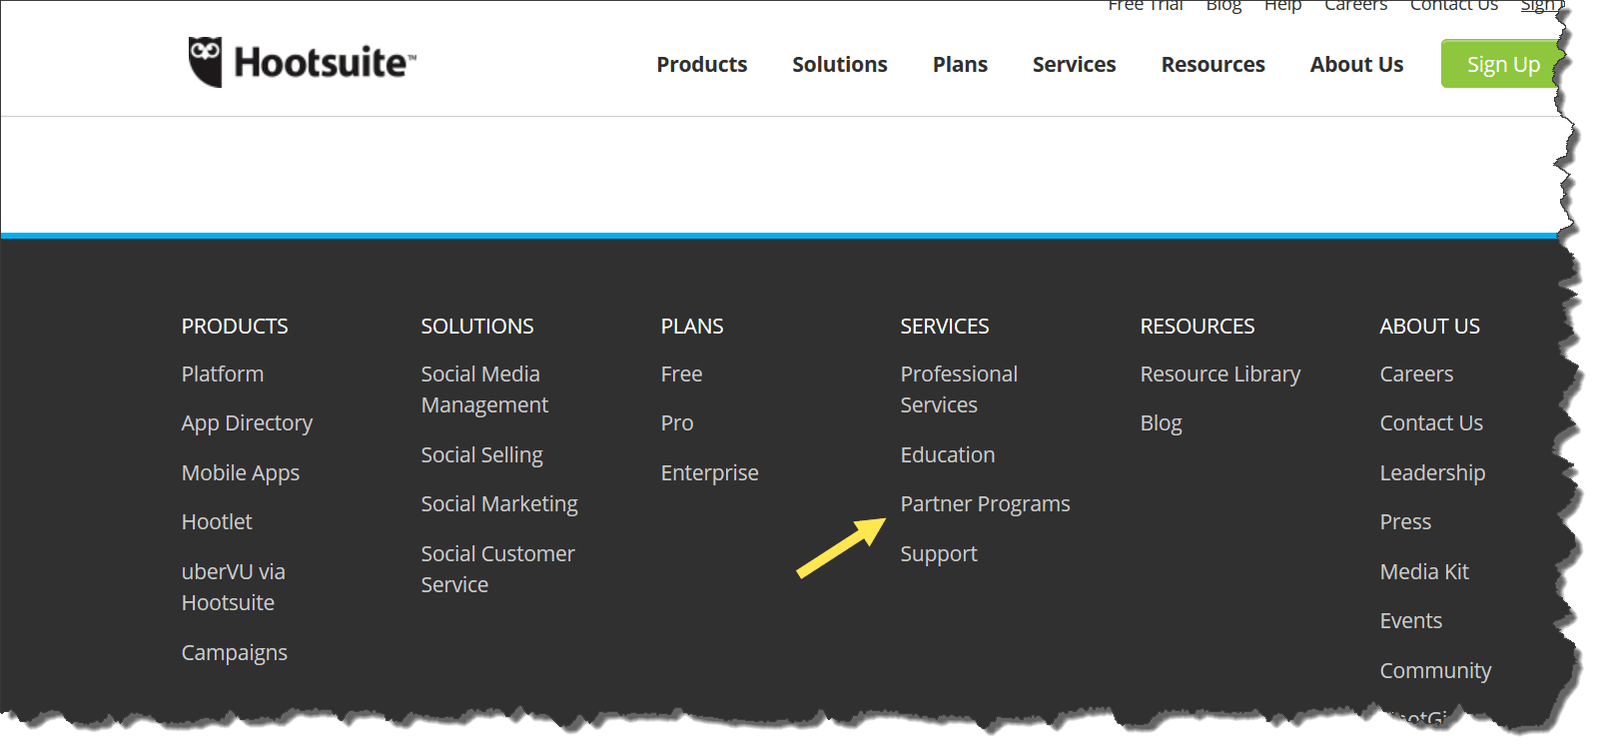Select Plans in the top navigation

[959, 64]
